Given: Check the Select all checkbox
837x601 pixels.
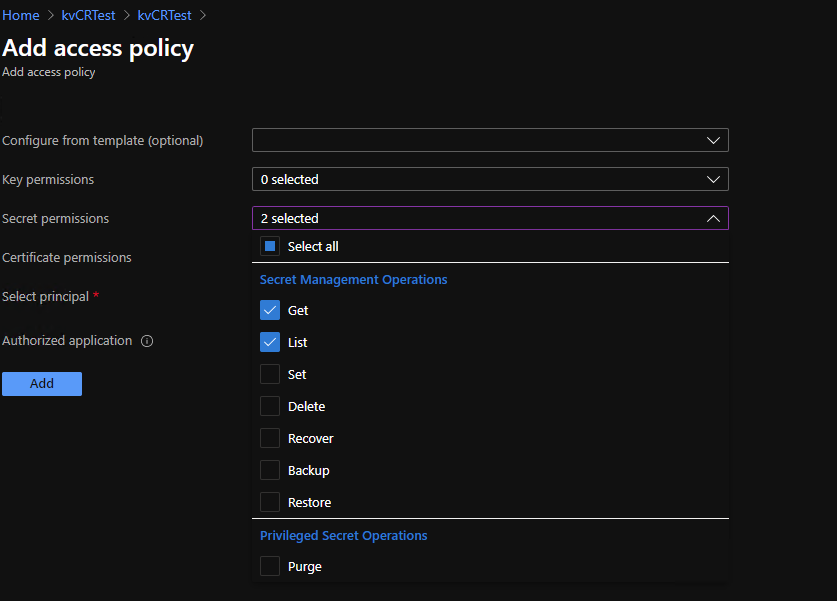Looking at the screenshot, I should (270, 246).
